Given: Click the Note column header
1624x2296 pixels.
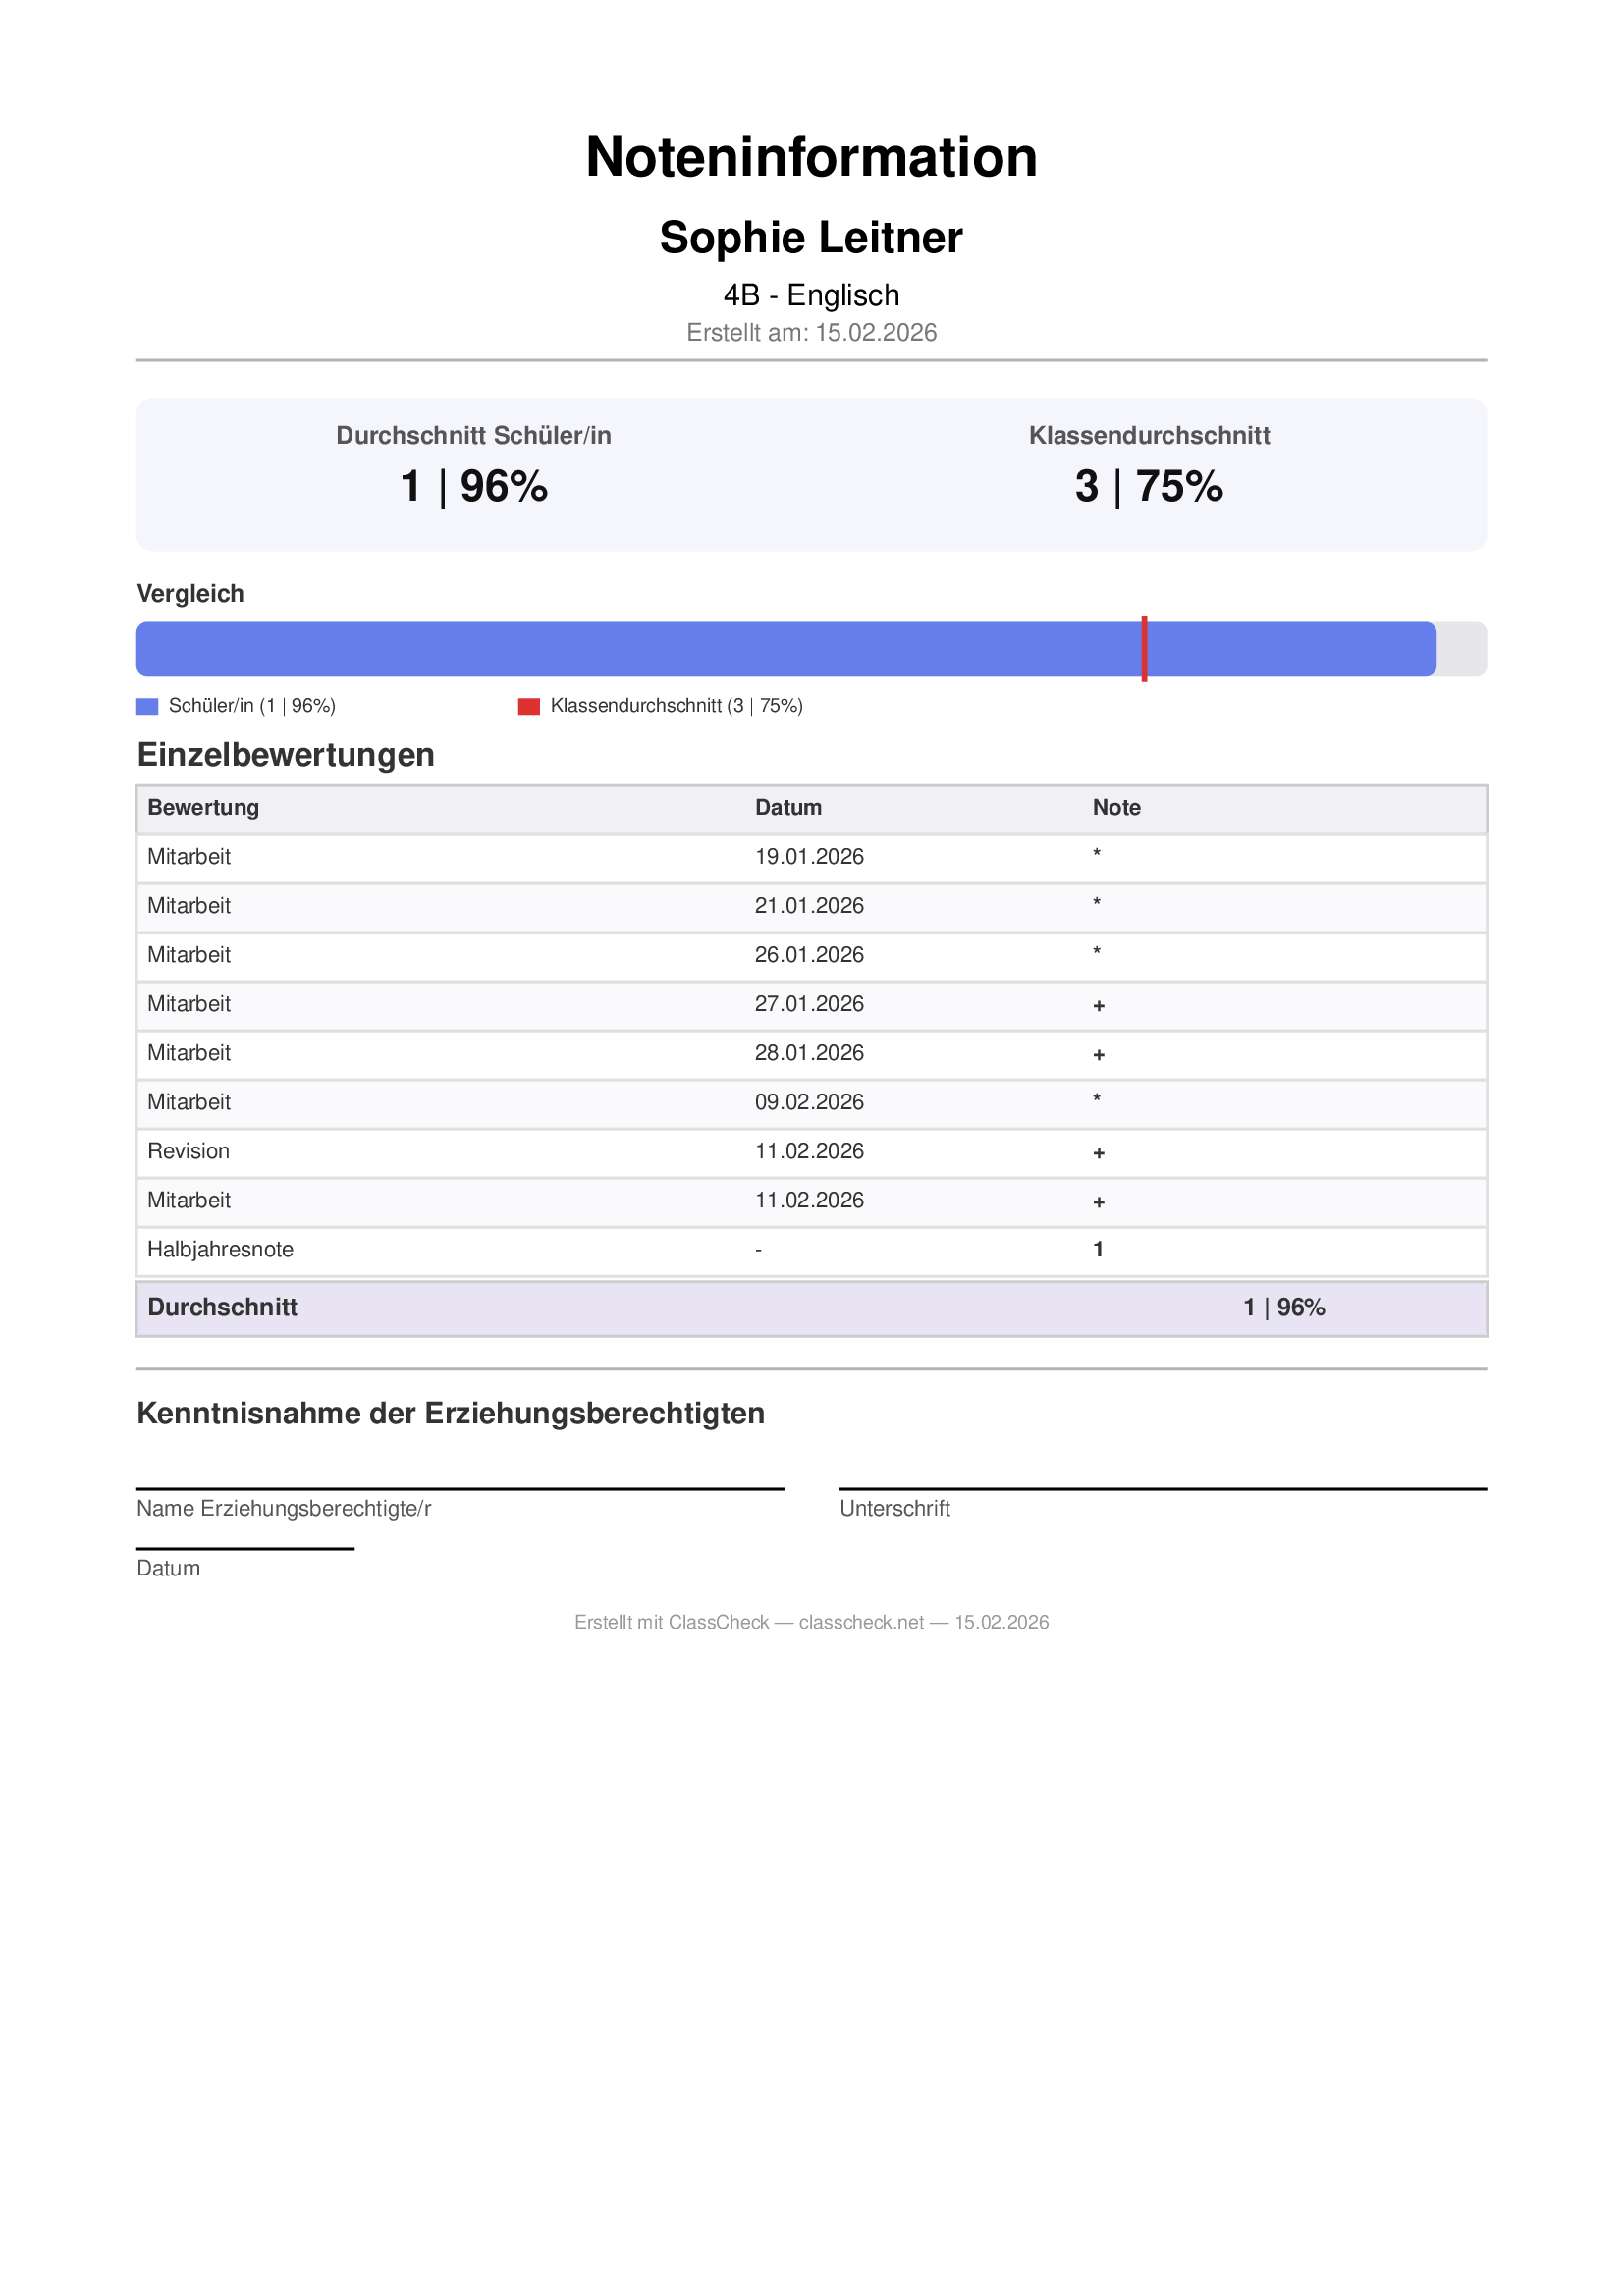Looking at the screenshot, I should pyautogui.click(x=1116, y=808).
